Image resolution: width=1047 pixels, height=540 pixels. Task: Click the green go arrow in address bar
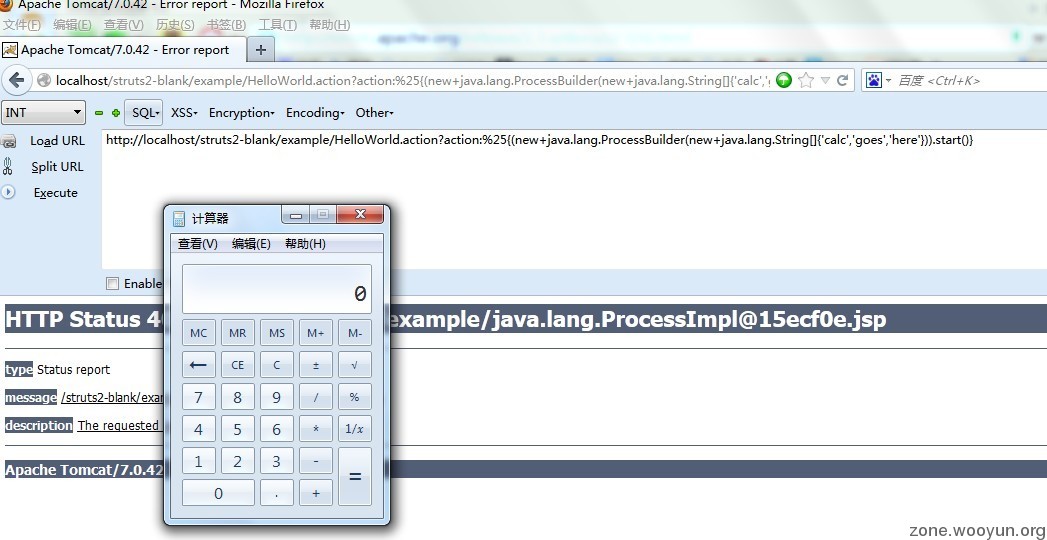pos(785,81)
